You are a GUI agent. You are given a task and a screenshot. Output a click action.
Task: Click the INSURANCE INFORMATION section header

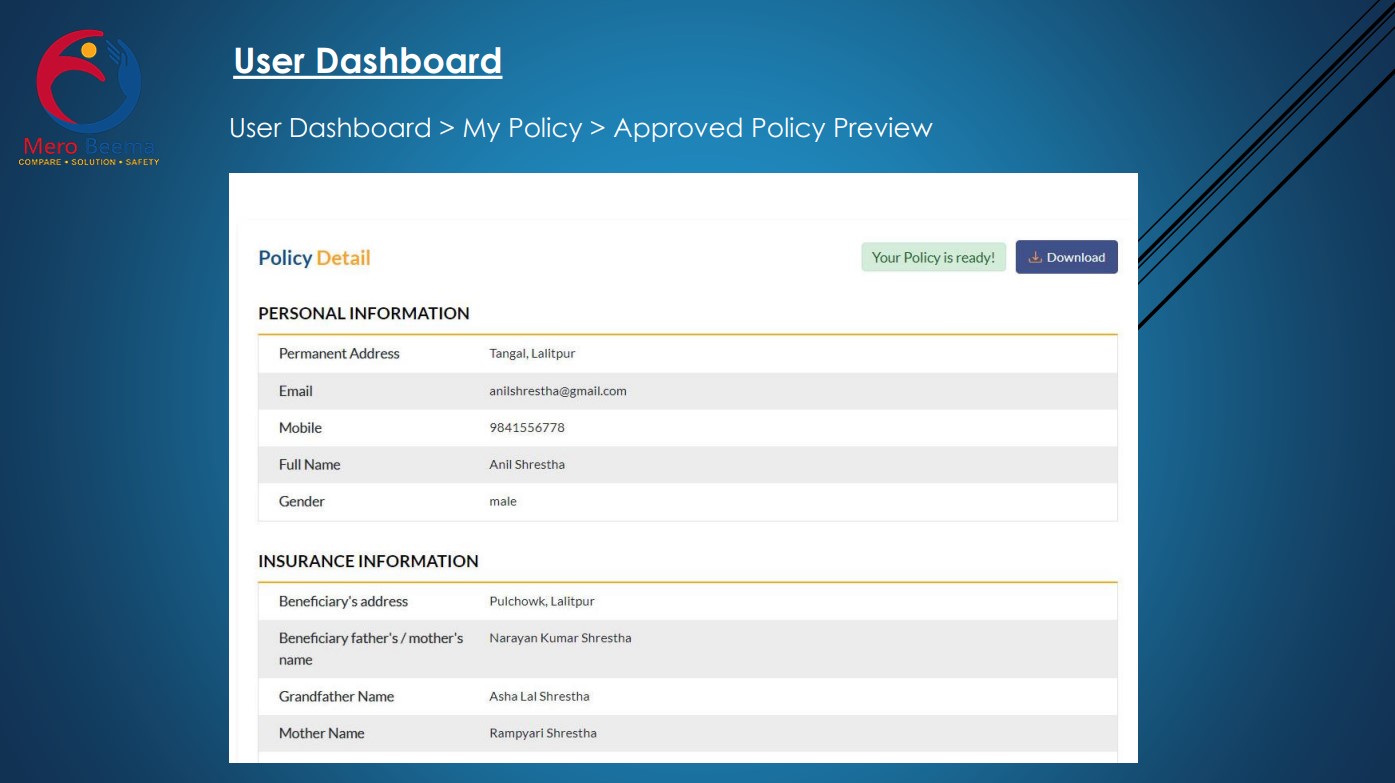pyautogui.click(x=368, y=561)
